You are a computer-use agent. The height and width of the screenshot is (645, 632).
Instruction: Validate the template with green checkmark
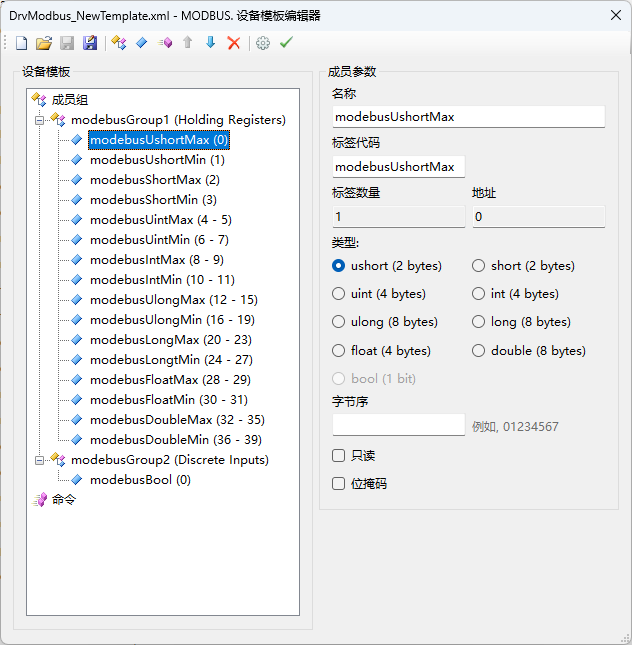(286, 42)
